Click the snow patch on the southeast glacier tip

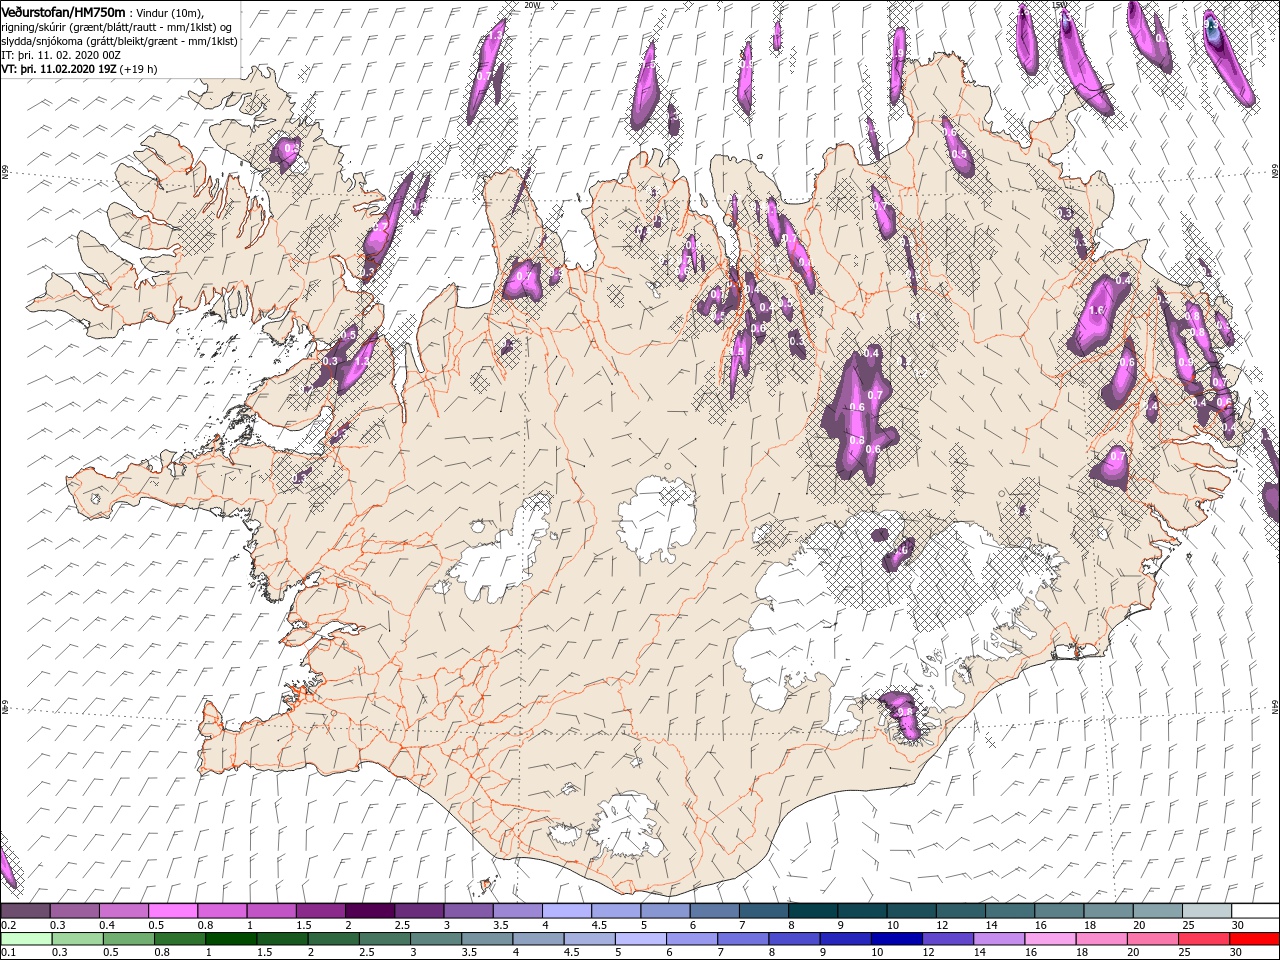pyautogui.click(x=902, y=714)
